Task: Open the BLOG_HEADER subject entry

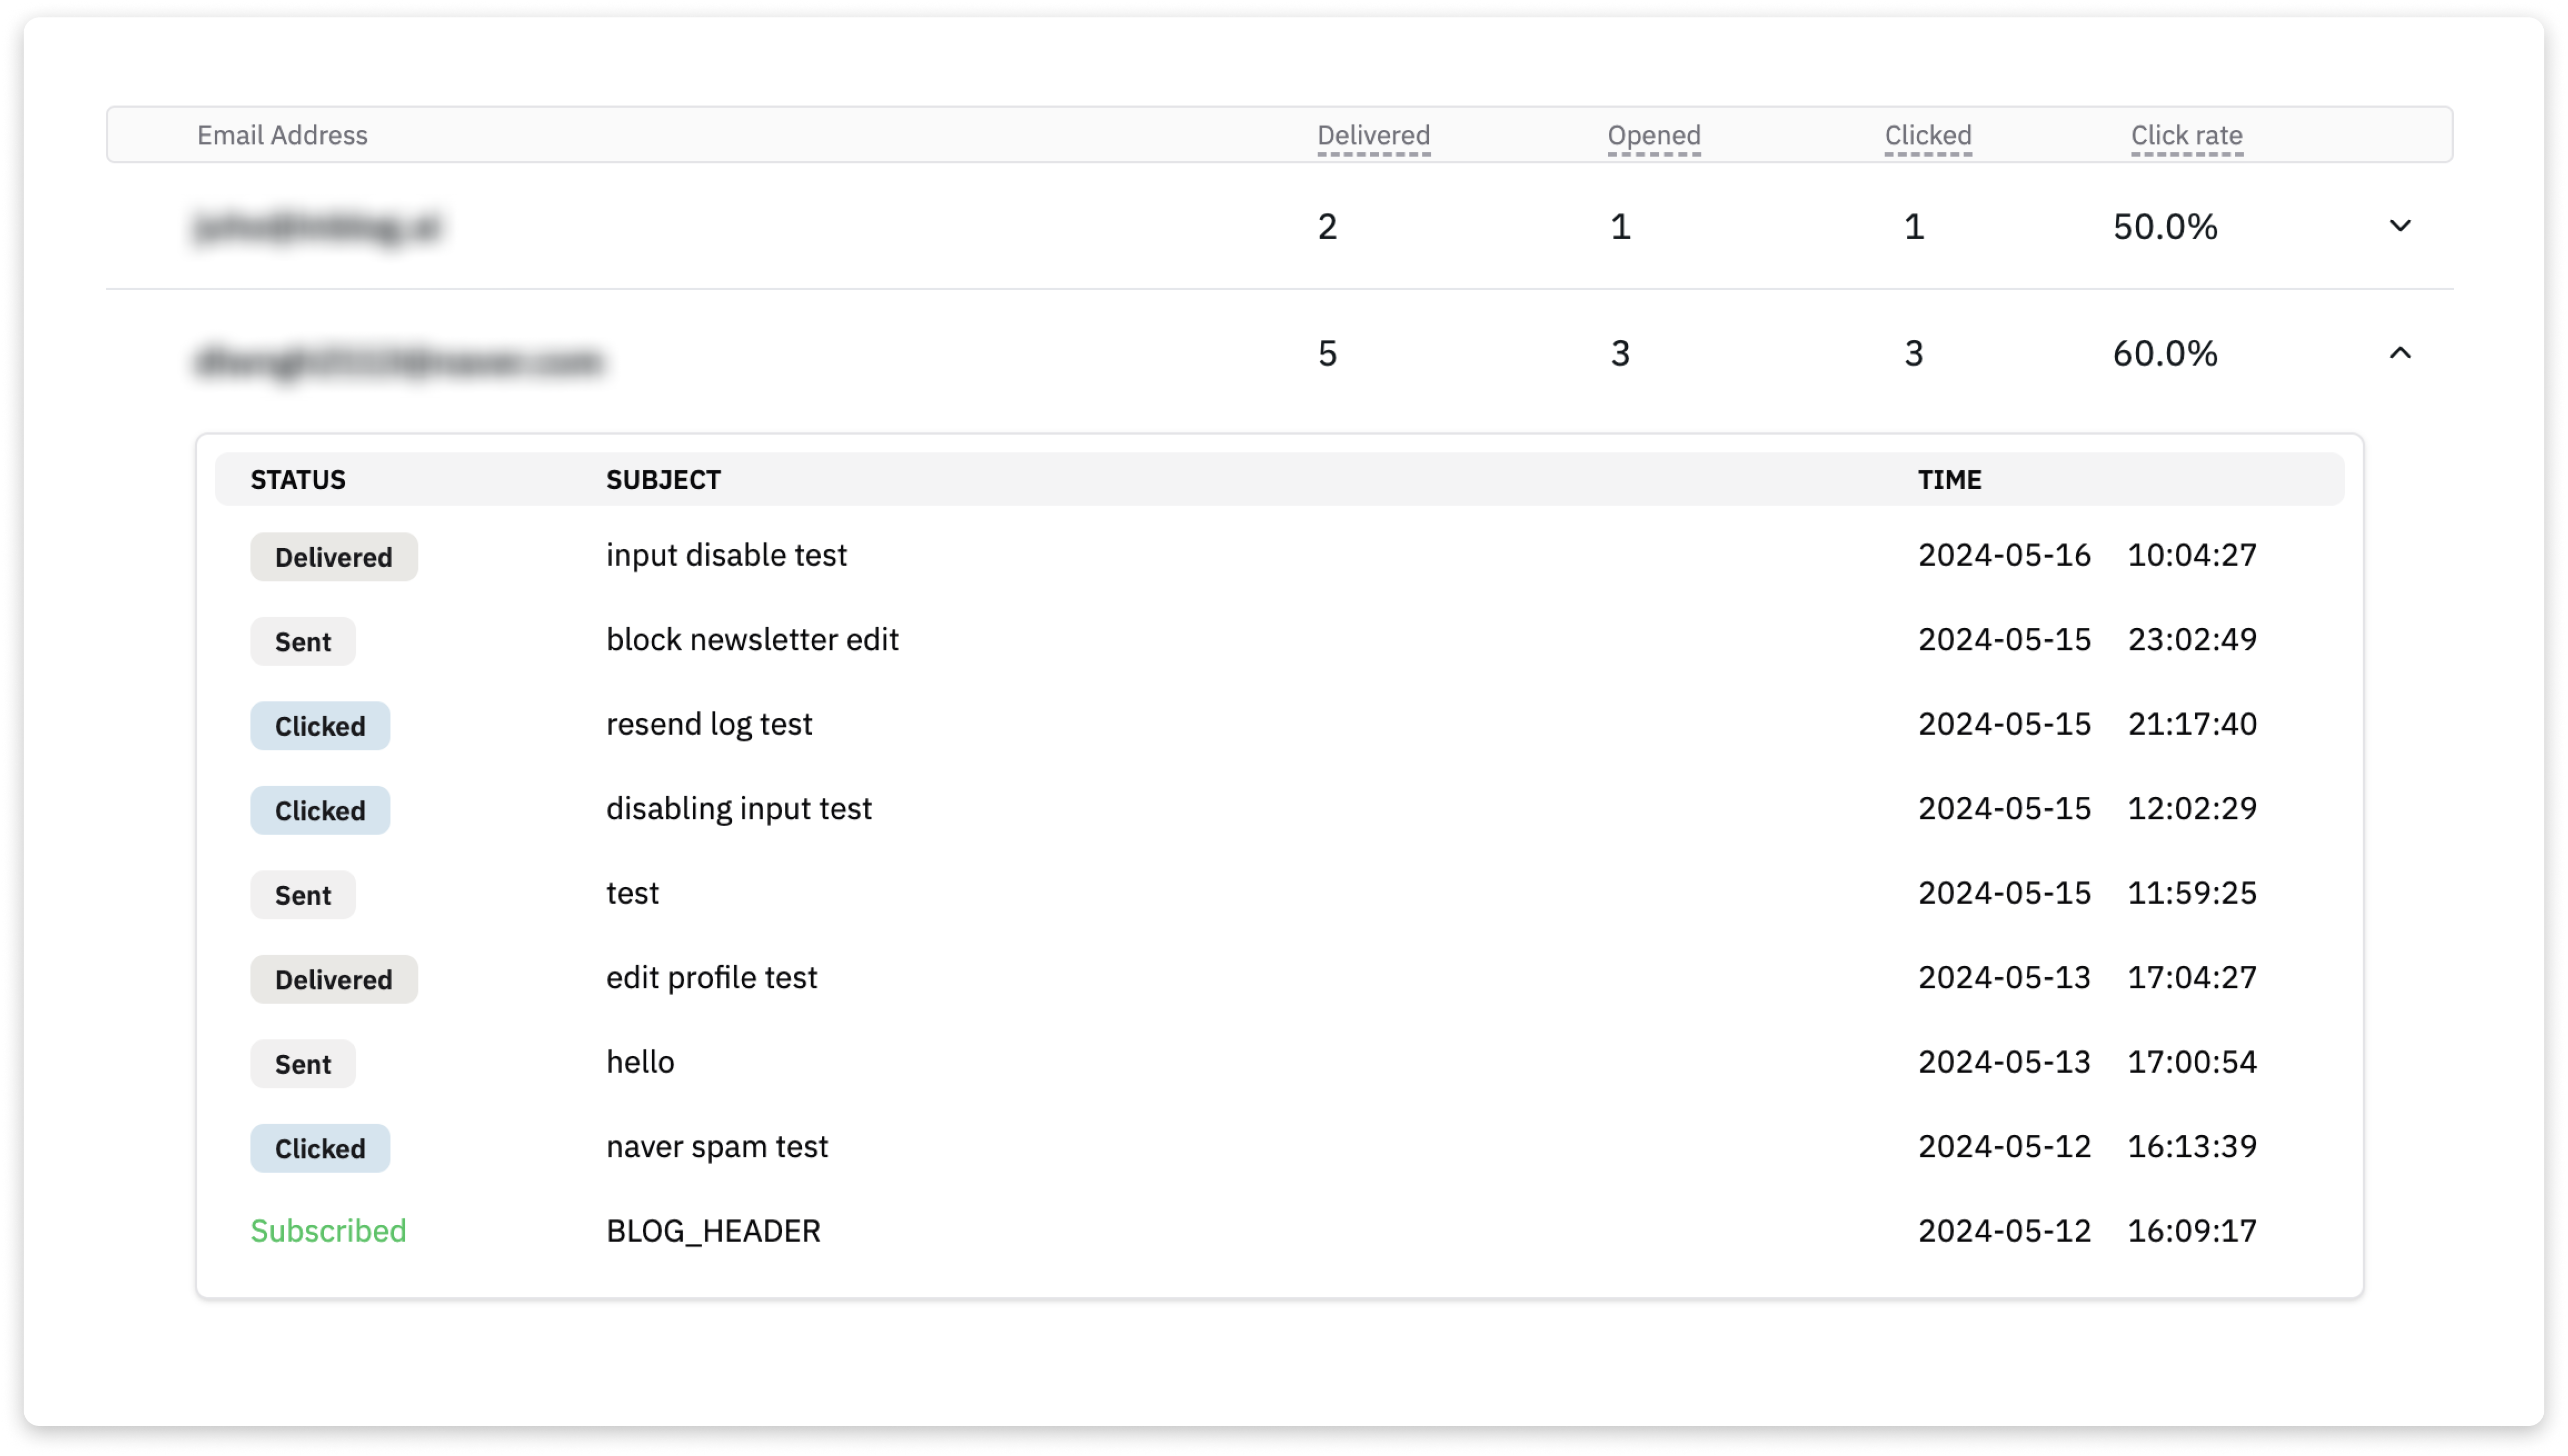Action: coord(713,1231)
